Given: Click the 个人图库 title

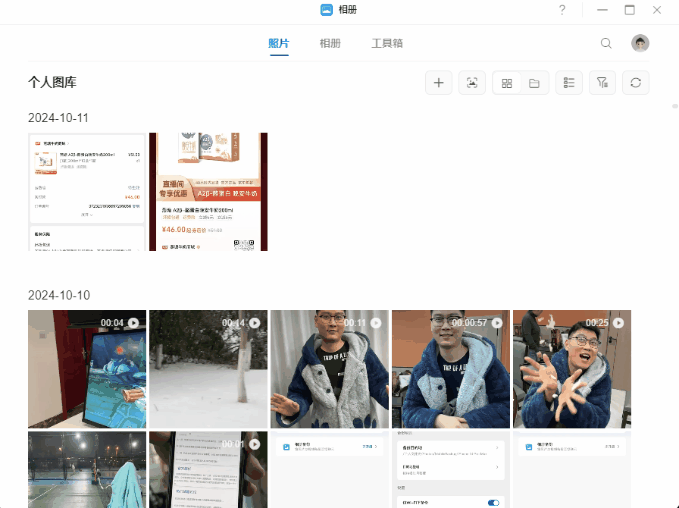Looking at the screenshot, I should click(x=52, y=82).
